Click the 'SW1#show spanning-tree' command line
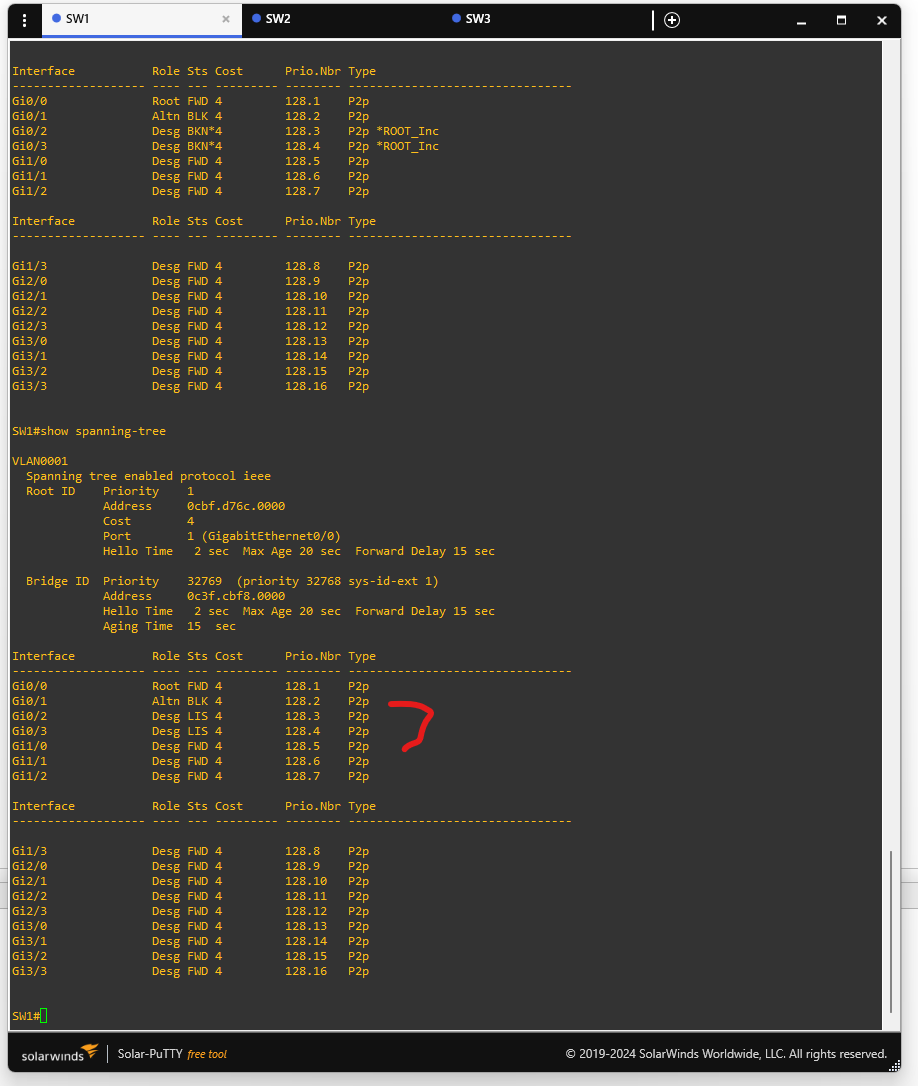 pyautogui.click(x=89, y=431)
